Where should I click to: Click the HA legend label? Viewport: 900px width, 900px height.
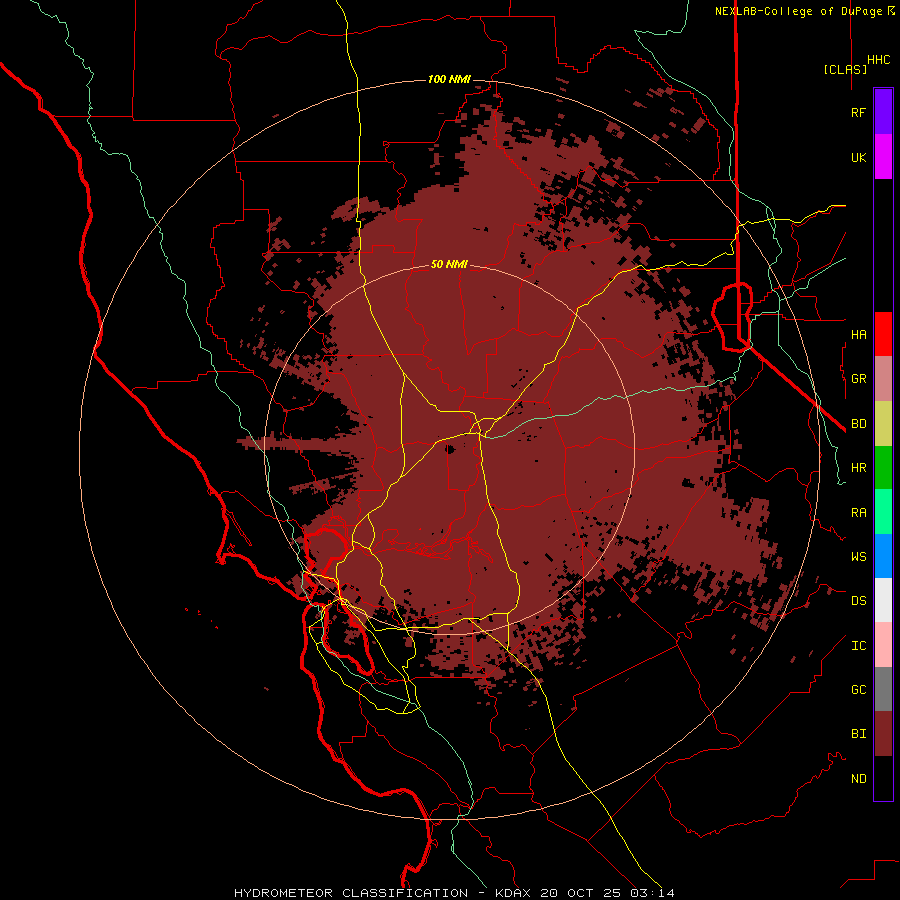858,334
